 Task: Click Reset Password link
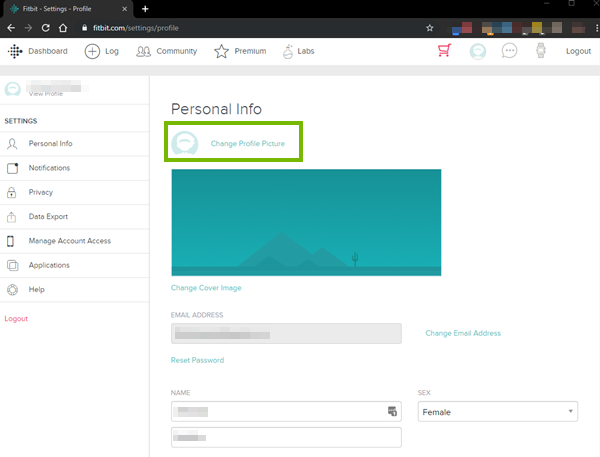[197, 360]
